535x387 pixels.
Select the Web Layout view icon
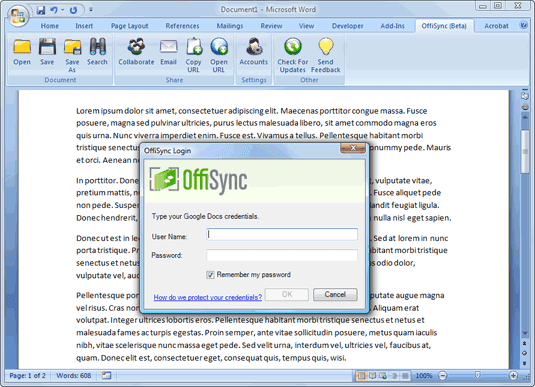click(x=383, y=376)
